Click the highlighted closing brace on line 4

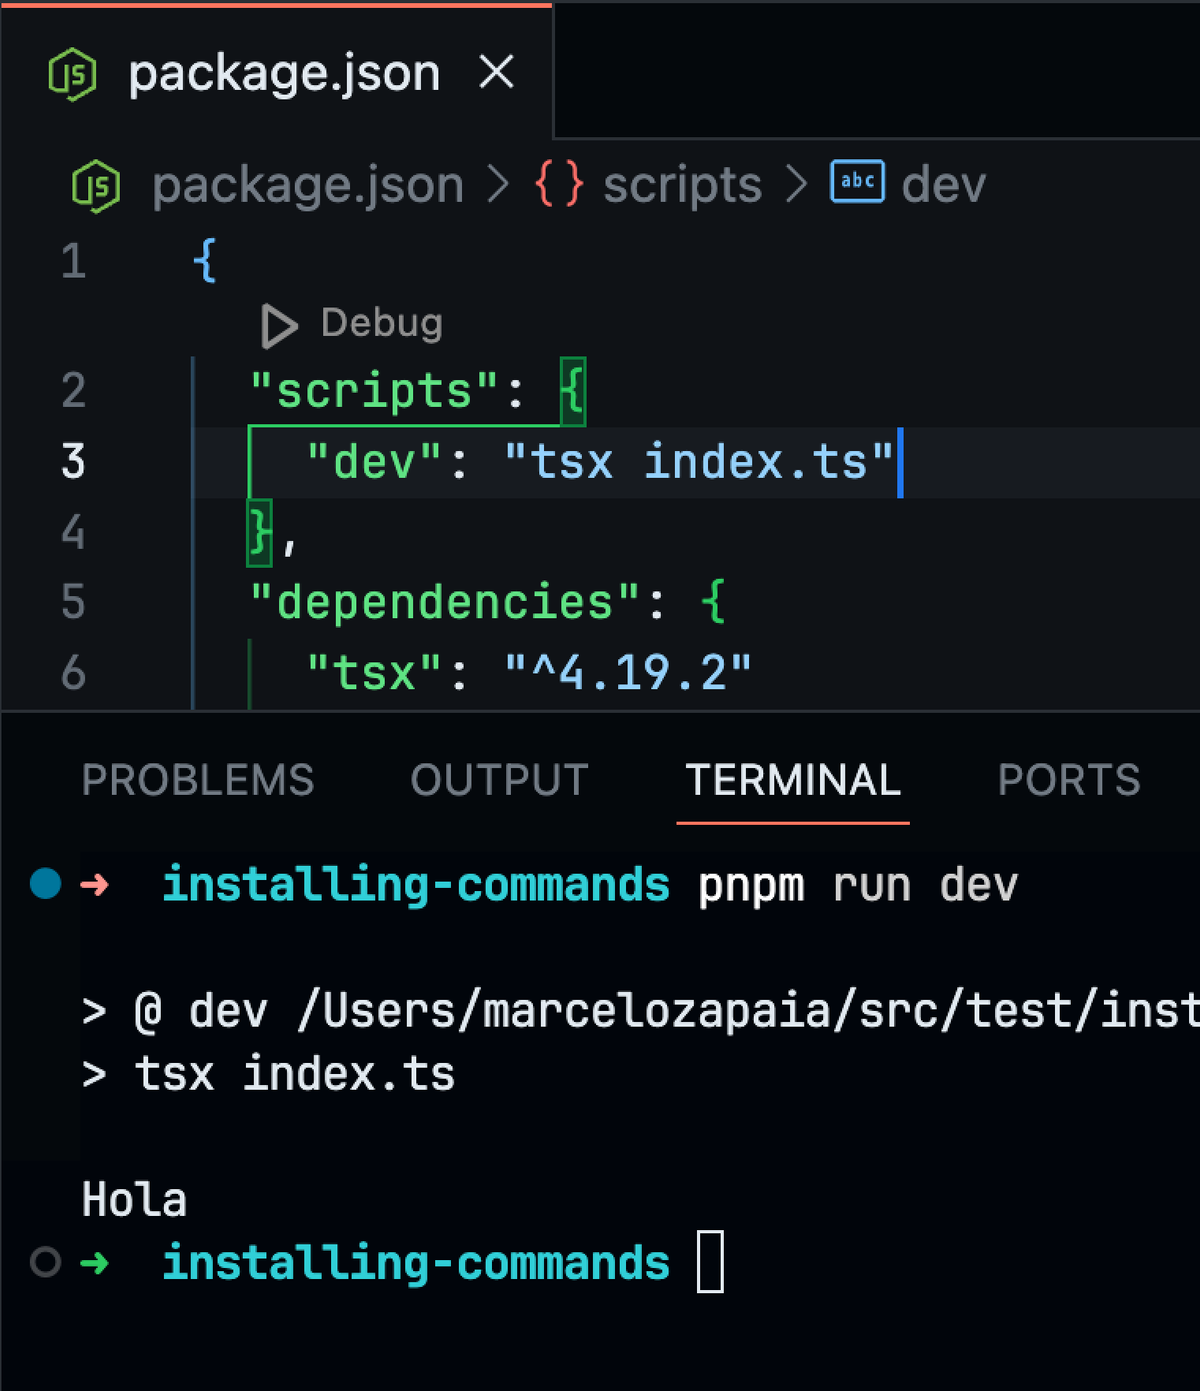[x=259, y=532]
